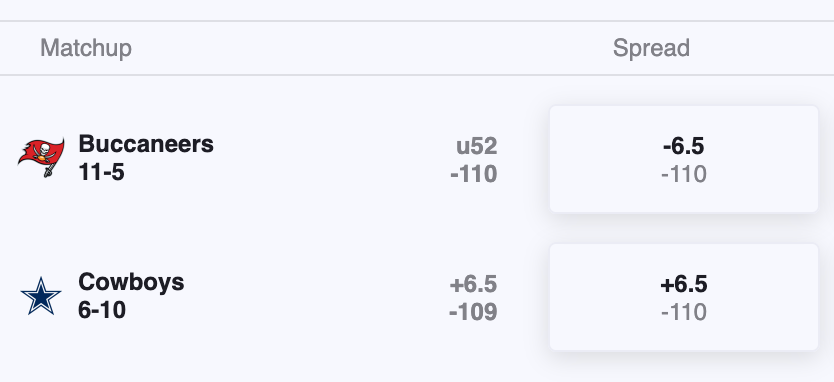
Task: Click the Matchup column header
Action: pyautogui.click(x=86, y=48)
